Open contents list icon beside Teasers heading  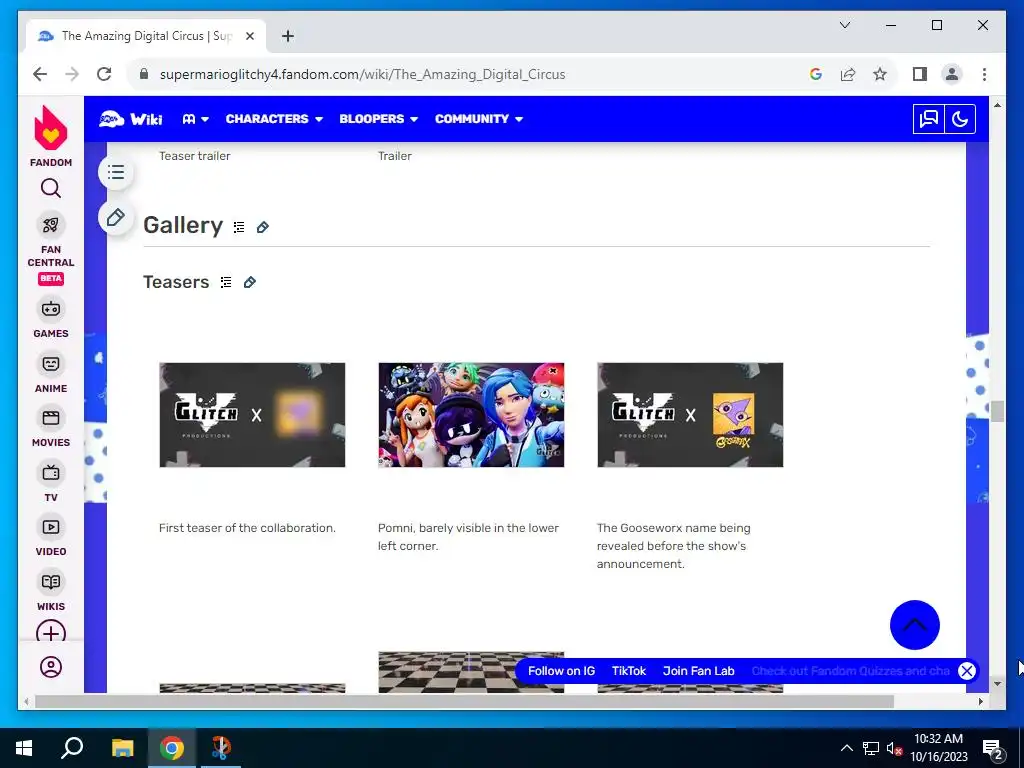(x=226, y=282)
